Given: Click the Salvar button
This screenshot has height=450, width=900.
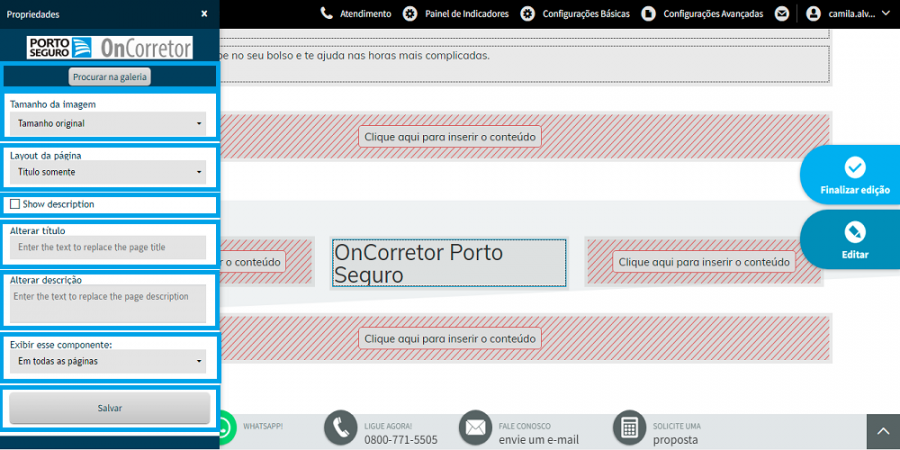Looking at the screenshot, I should [110, 408].
